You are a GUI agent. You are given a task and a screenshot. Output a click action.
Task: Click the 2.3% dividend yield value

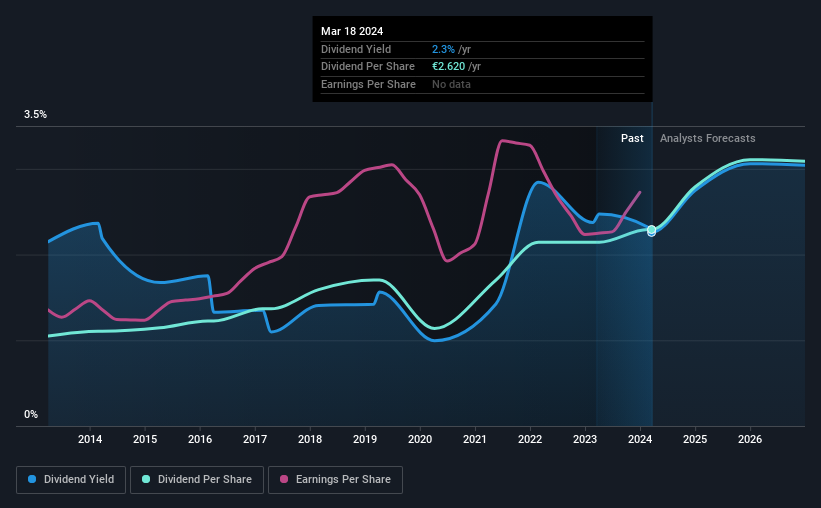(443, 49)
